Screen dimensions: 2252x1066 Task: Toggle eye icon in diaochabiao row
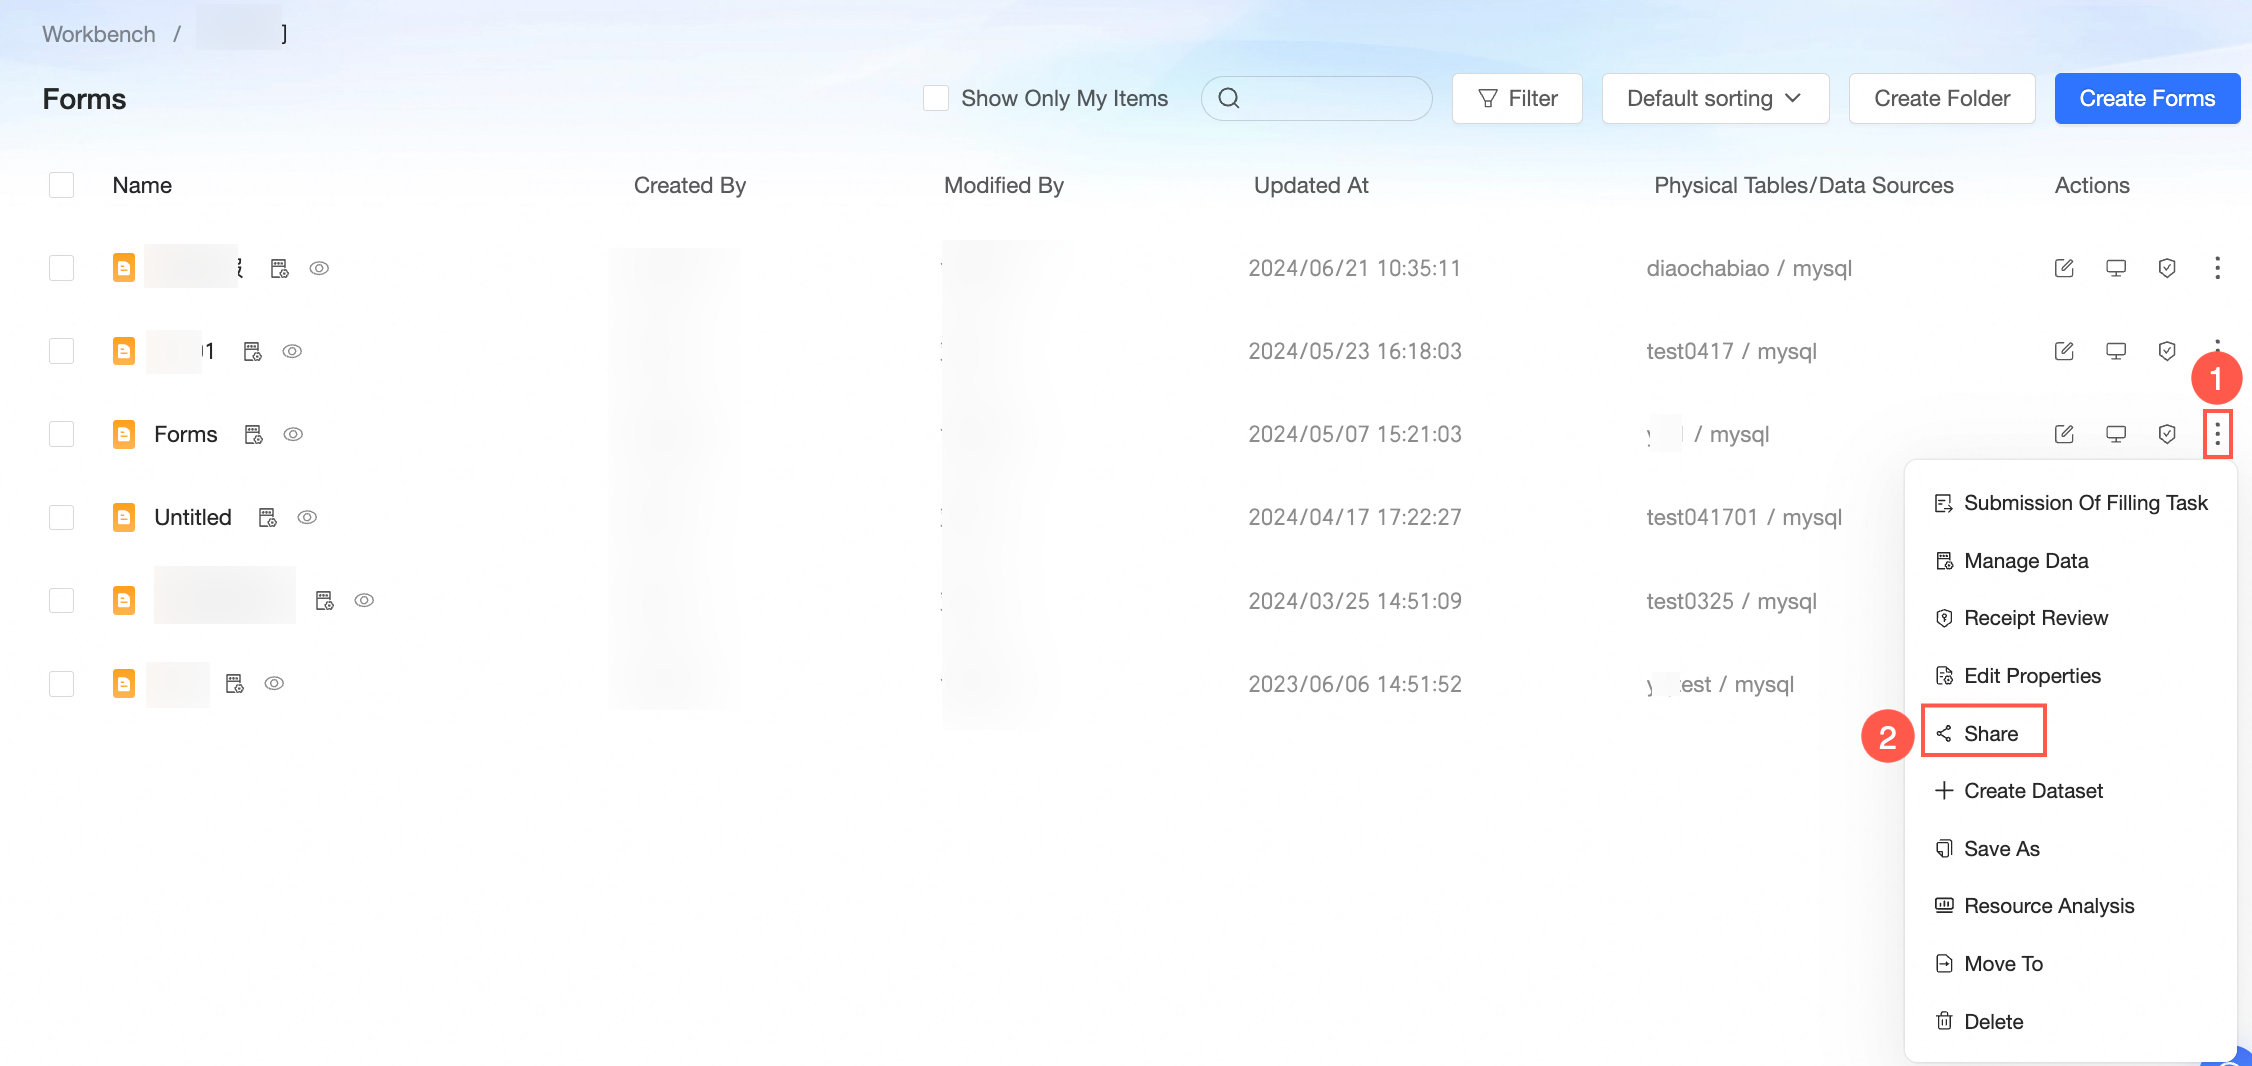319,268
